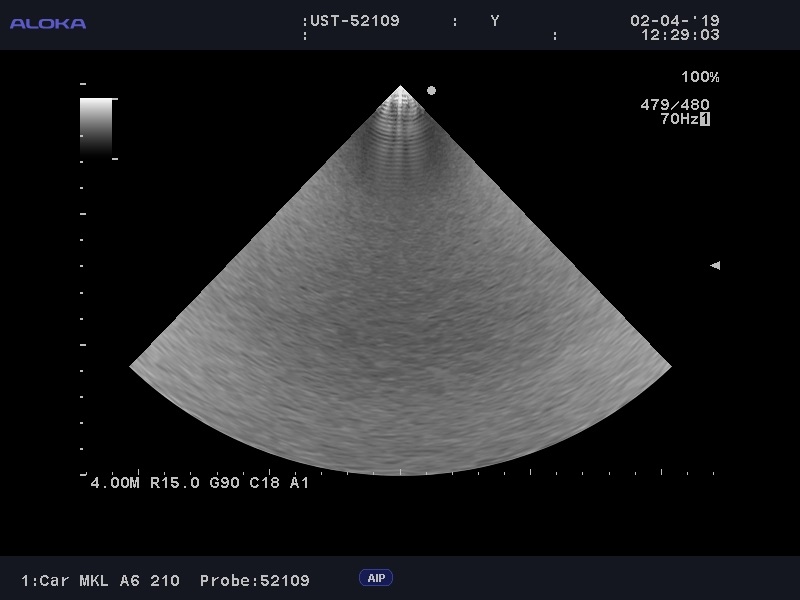Select the C18 contrast parameter
The image size is (800, 600).
[x=264, y=483]
